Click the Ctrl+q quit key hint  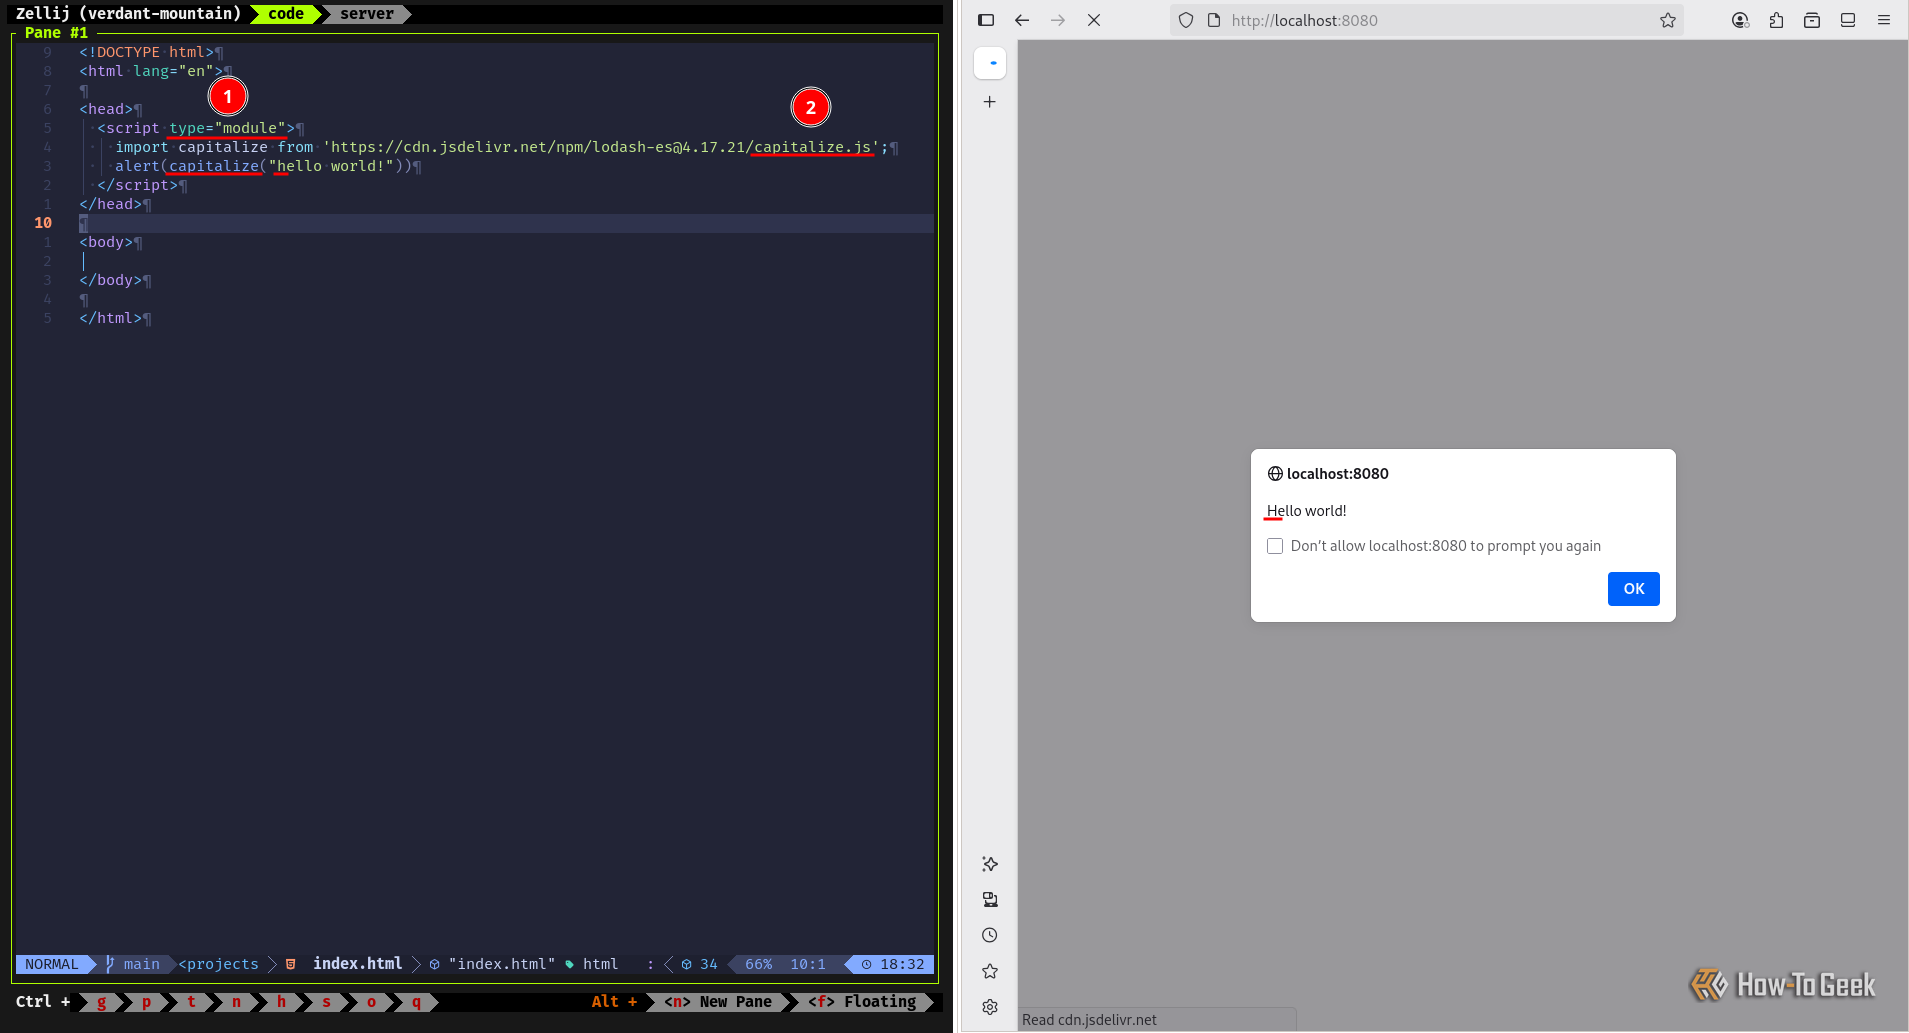(416, 1002)
